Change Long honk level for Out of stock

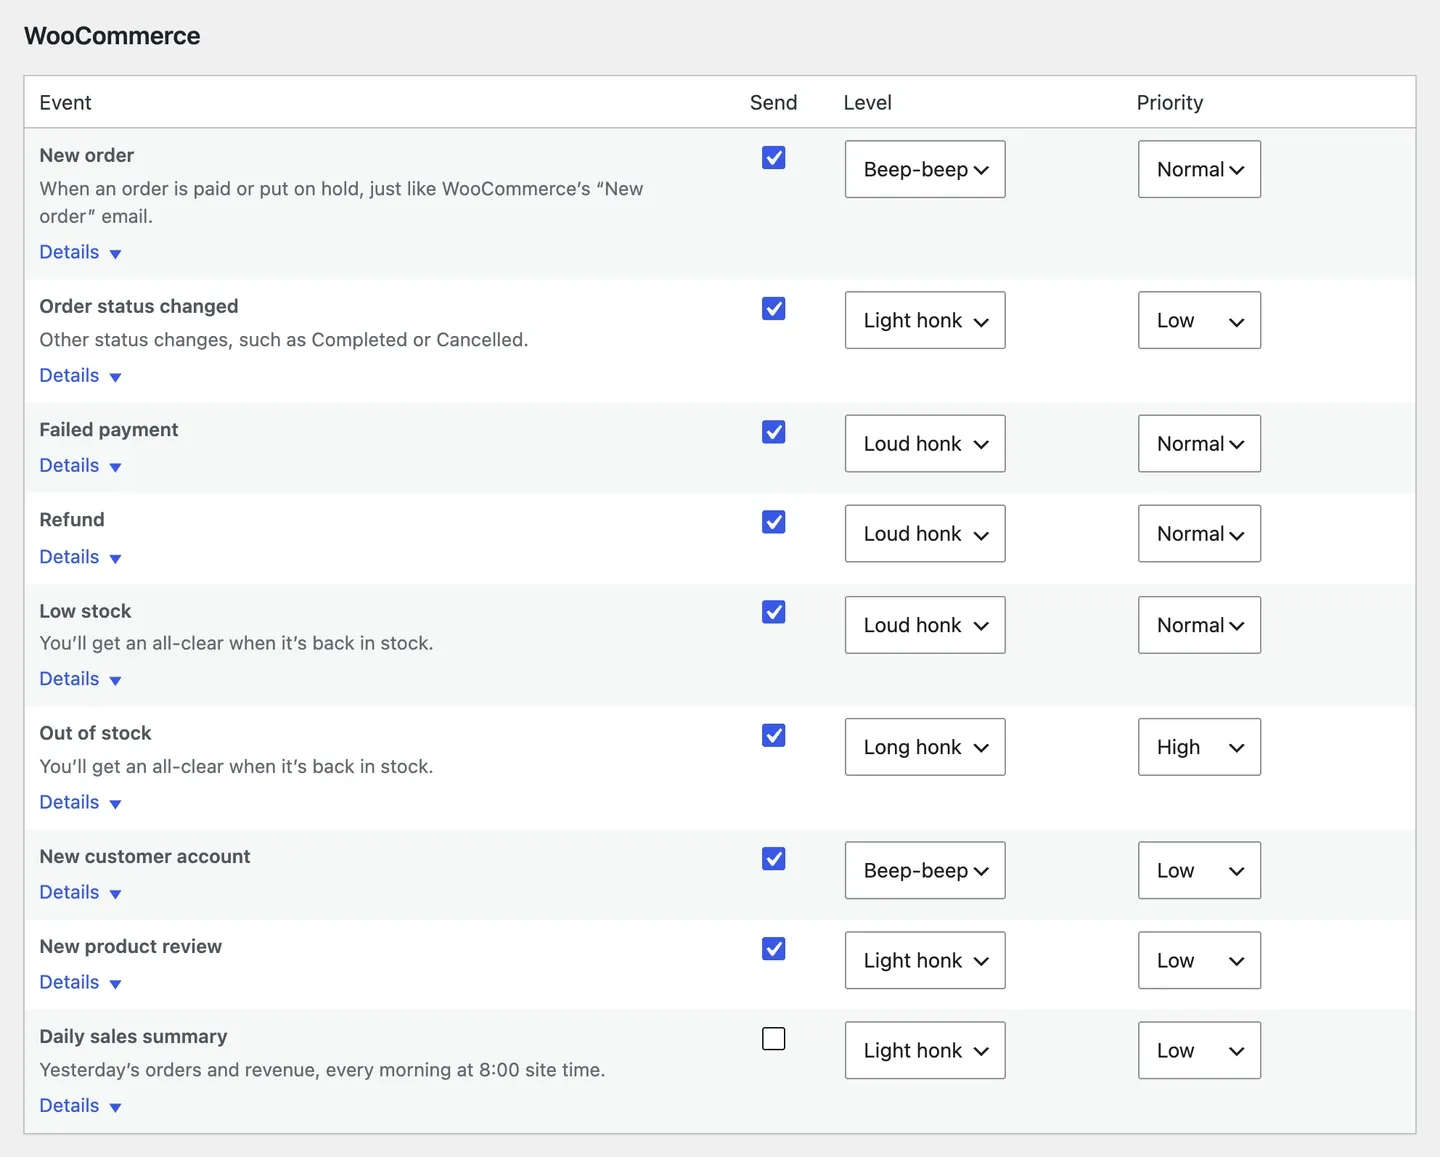click(925, 747)
